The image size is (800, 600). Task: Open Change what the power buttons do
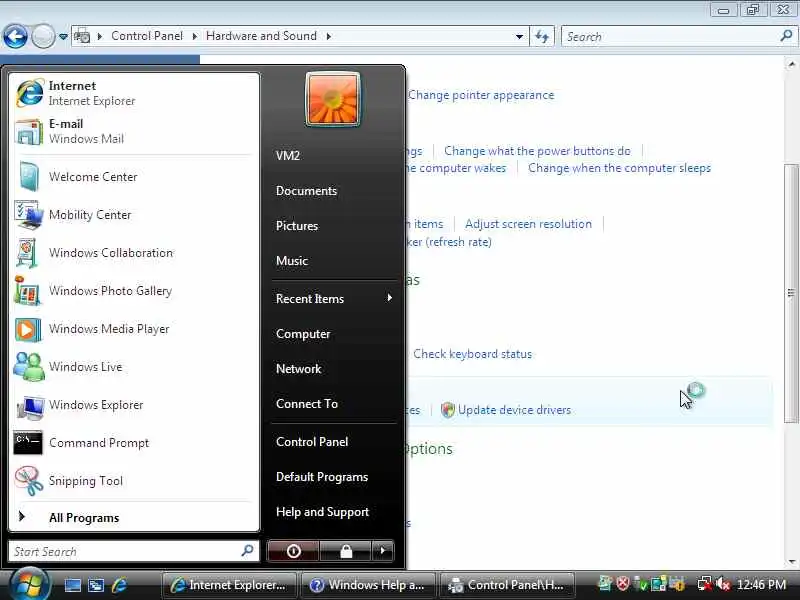(537, 151)
